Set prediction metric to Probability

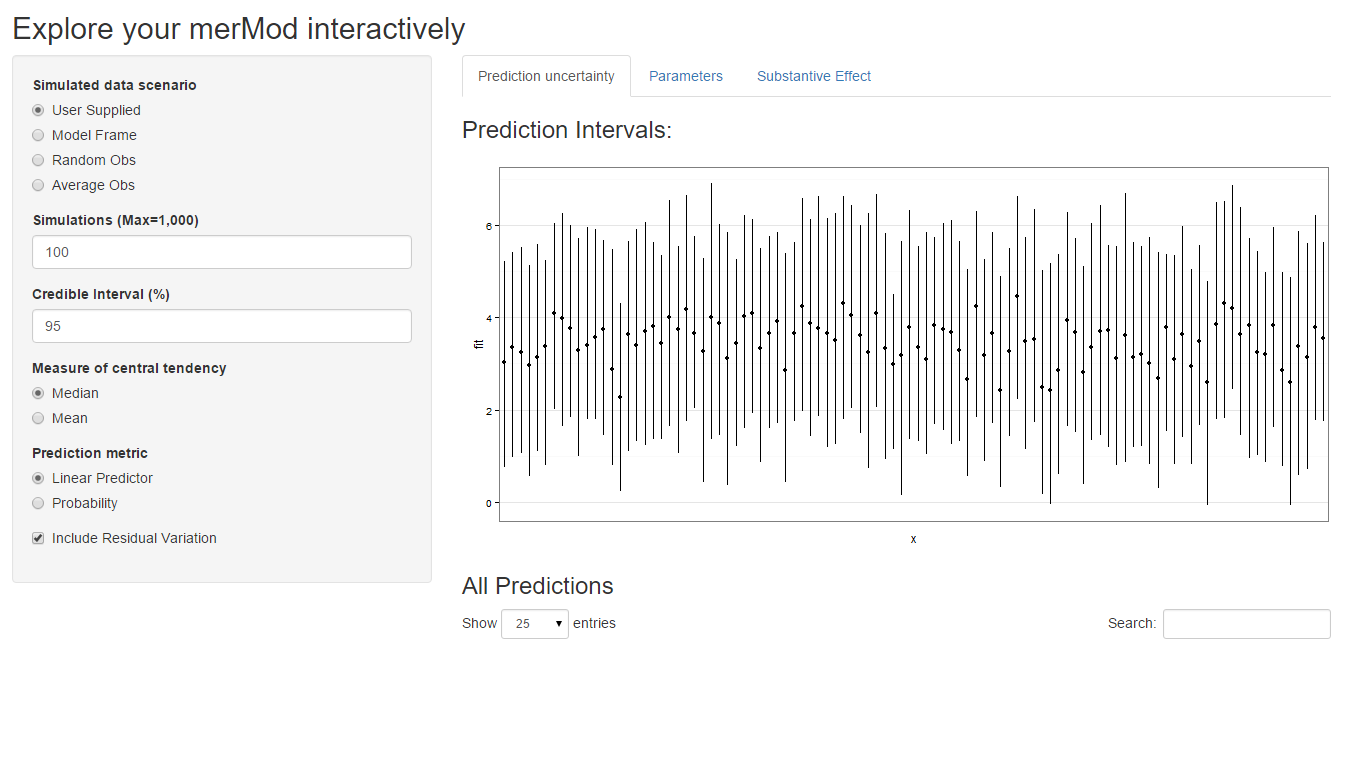38,503
